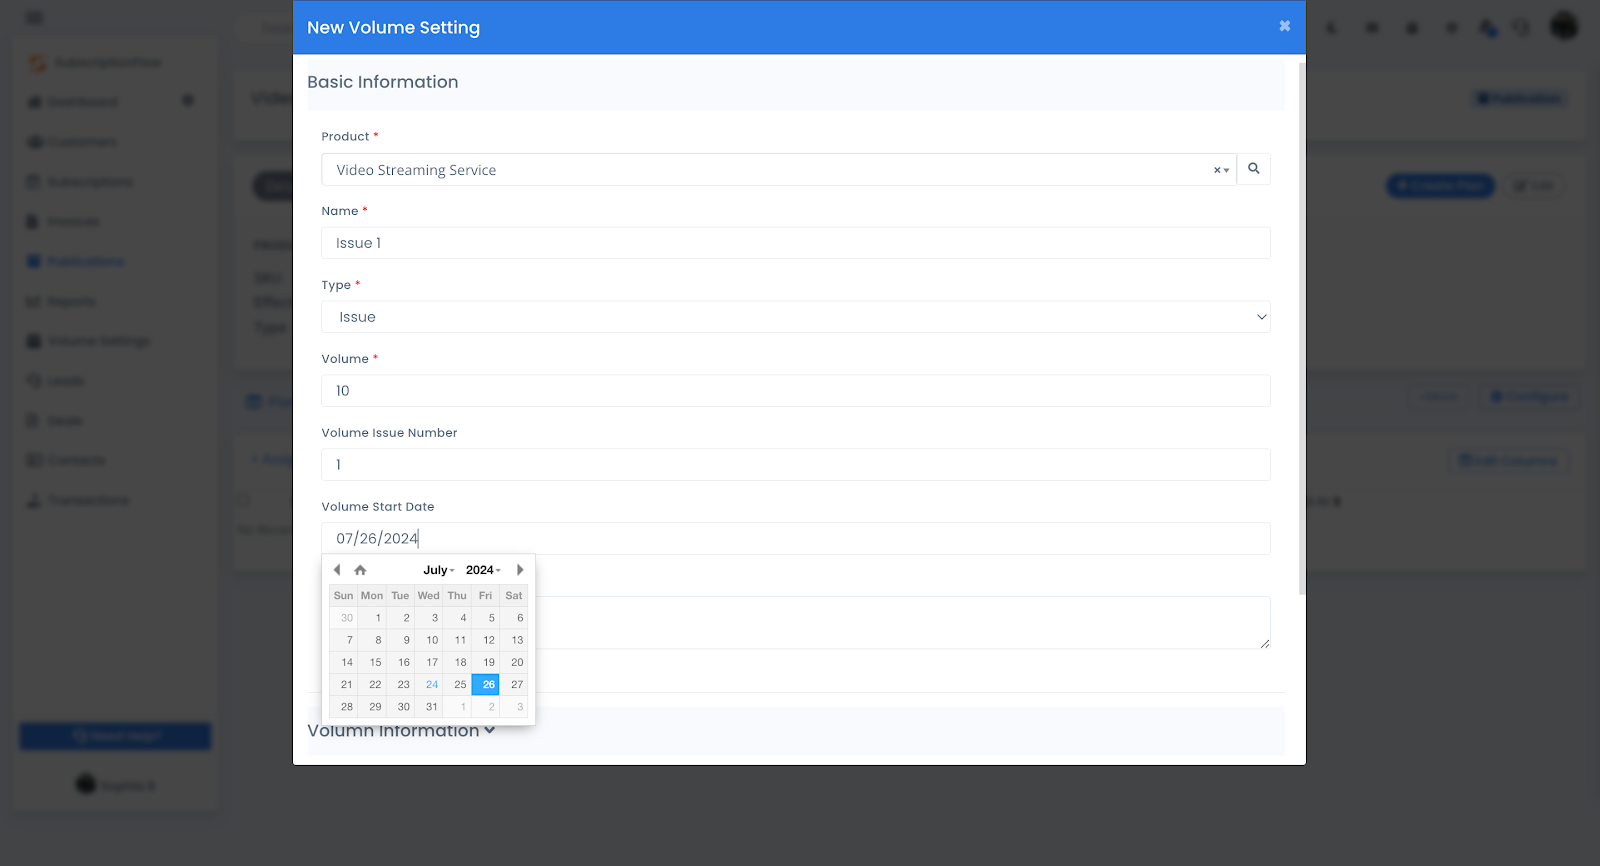This screenshot has height=866, width=1600.
Task: Click the Edit Columns button in background
Action: pyautogui.click(x=1508, y=461)
